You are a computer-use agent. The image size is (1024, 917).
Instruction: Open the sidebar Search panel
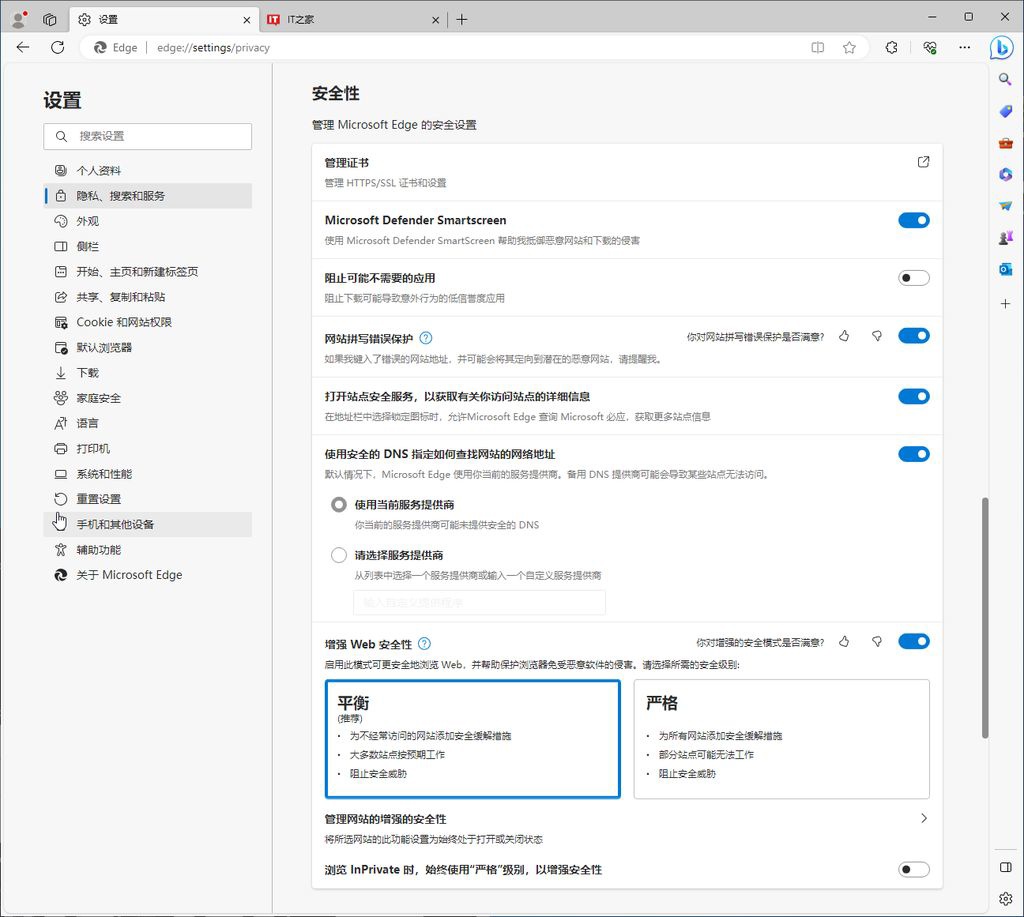1004,79
